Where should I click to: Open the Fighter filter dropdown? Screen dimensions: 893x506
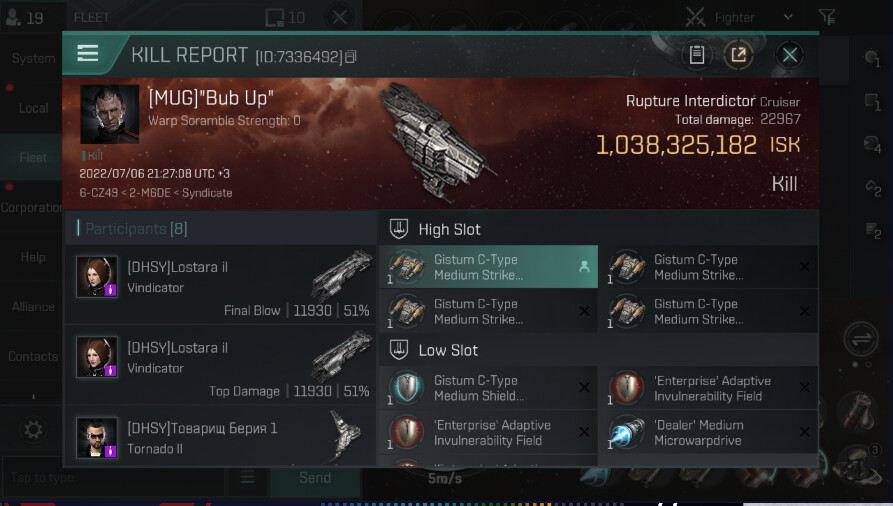(740, 18)
